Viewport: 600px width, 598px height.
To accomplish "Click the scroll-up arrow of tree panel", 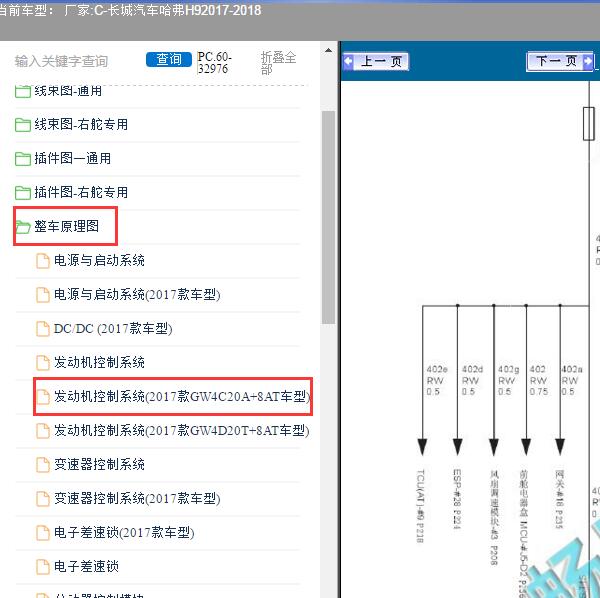I will coord(328,51).
